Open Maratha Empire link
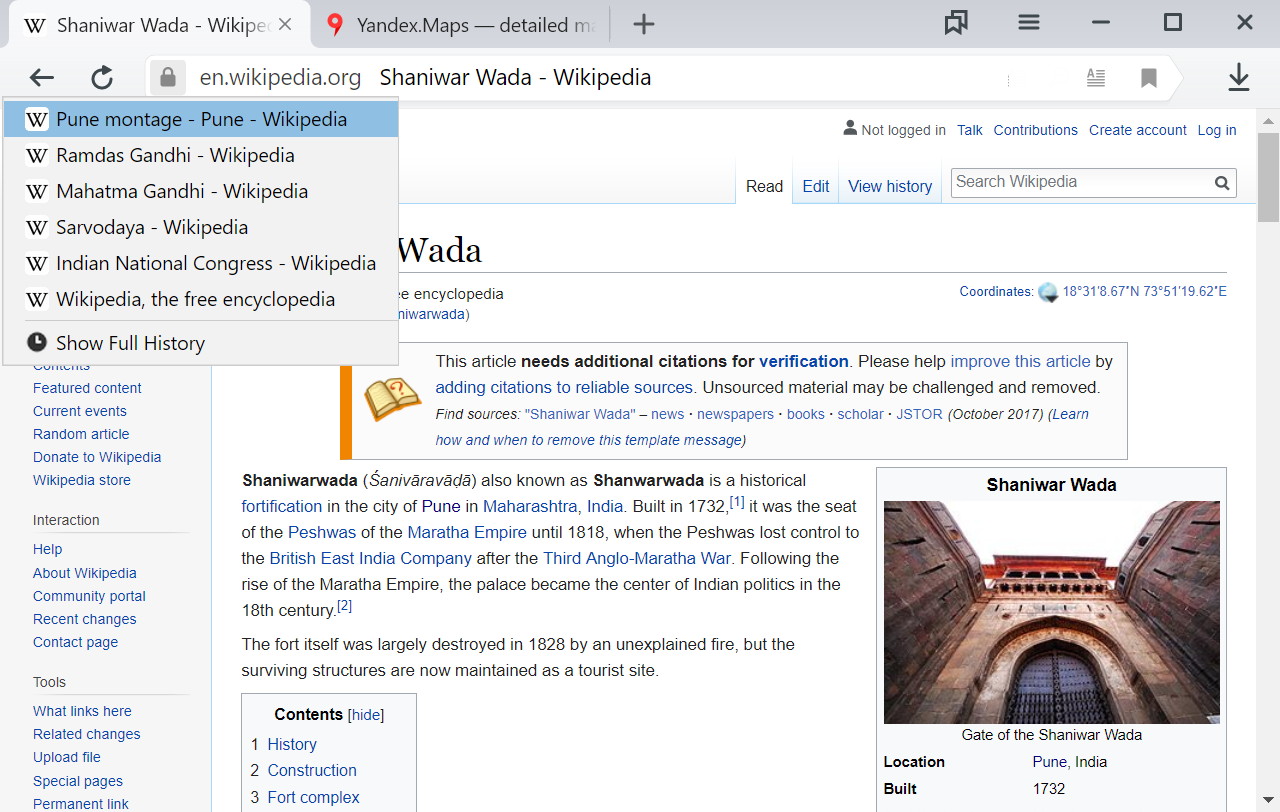Viewport: 1280px width, 812px height. (x=467, y=532)
